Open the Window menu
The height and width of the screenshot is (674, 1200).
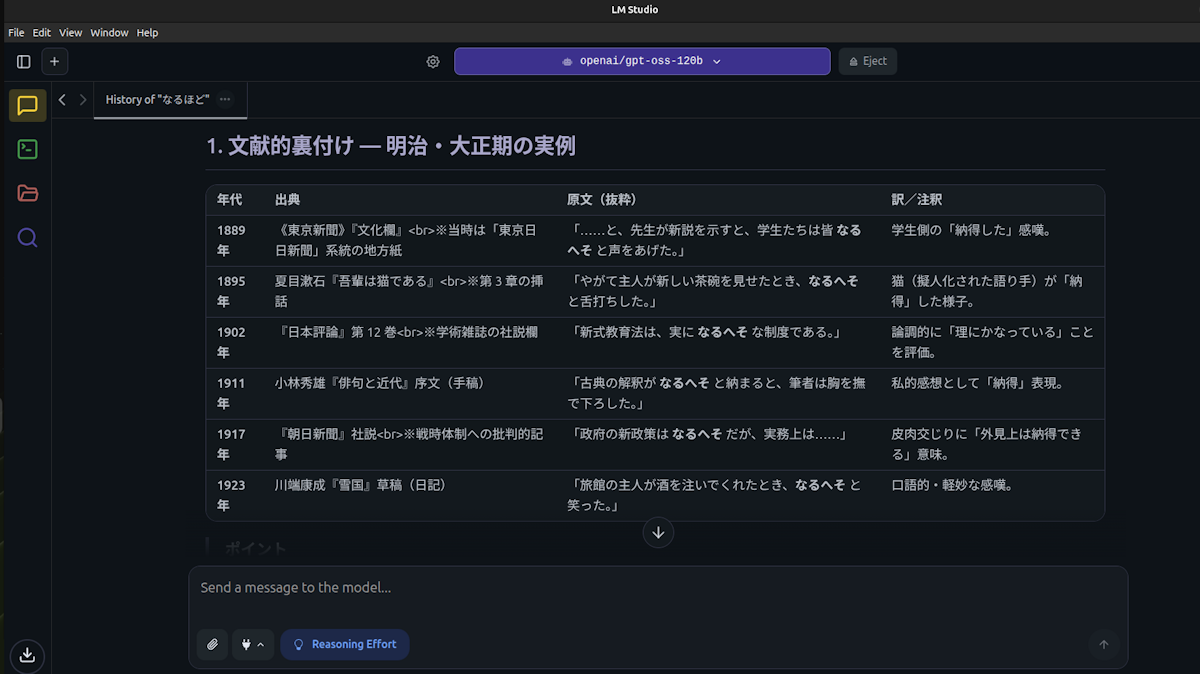pyautogui.click(x=109, y=33)
